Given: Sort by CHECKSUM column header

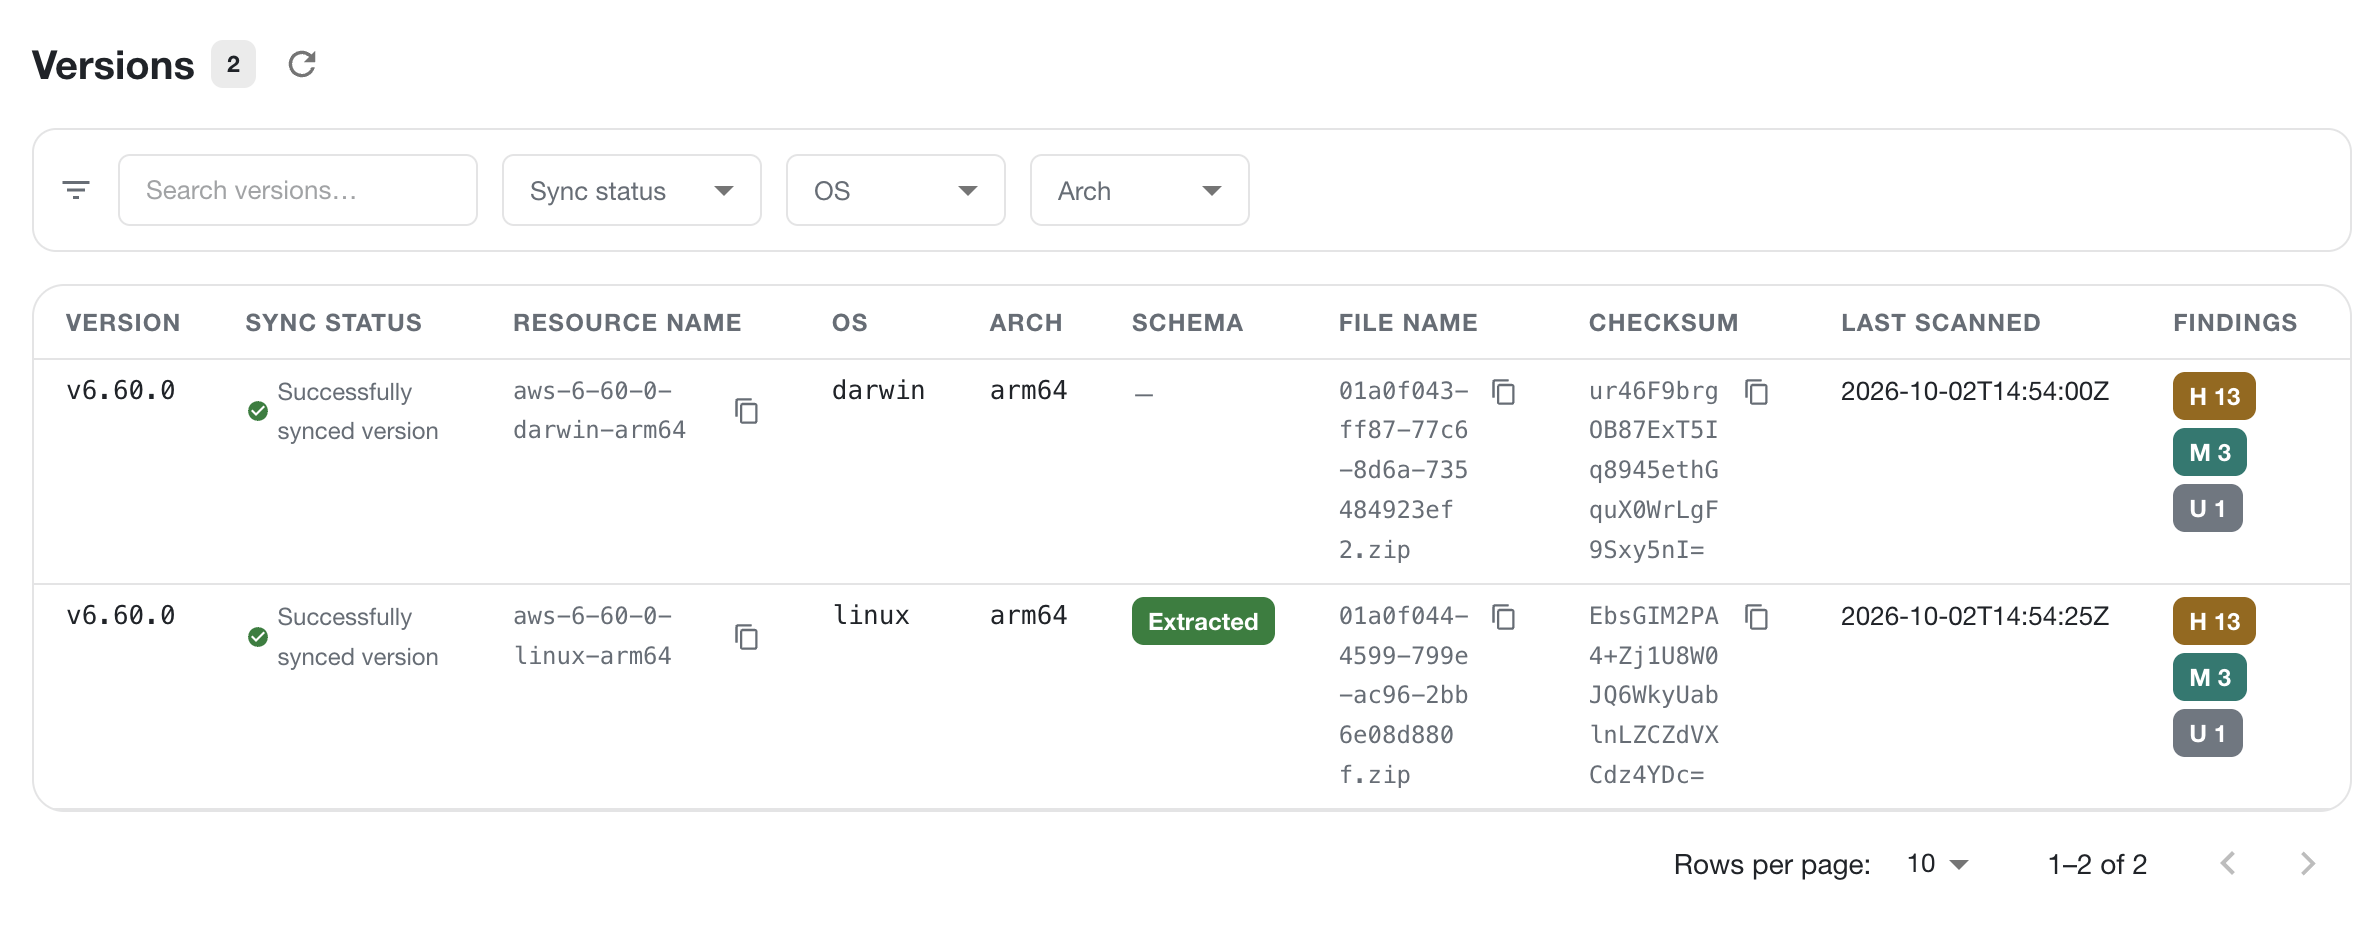Looking at the screenshot, I should [1664, 323].
